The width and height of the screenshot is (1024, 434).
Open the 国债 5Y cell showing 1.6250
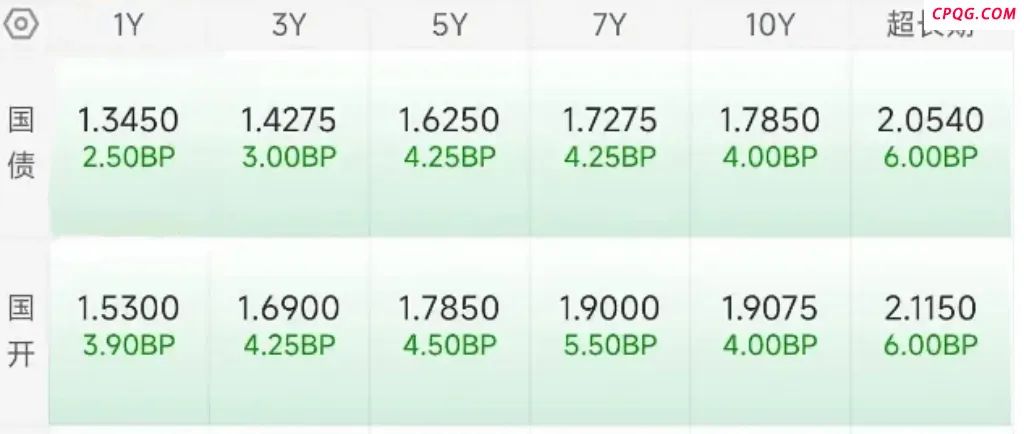(x=449, y=144)
